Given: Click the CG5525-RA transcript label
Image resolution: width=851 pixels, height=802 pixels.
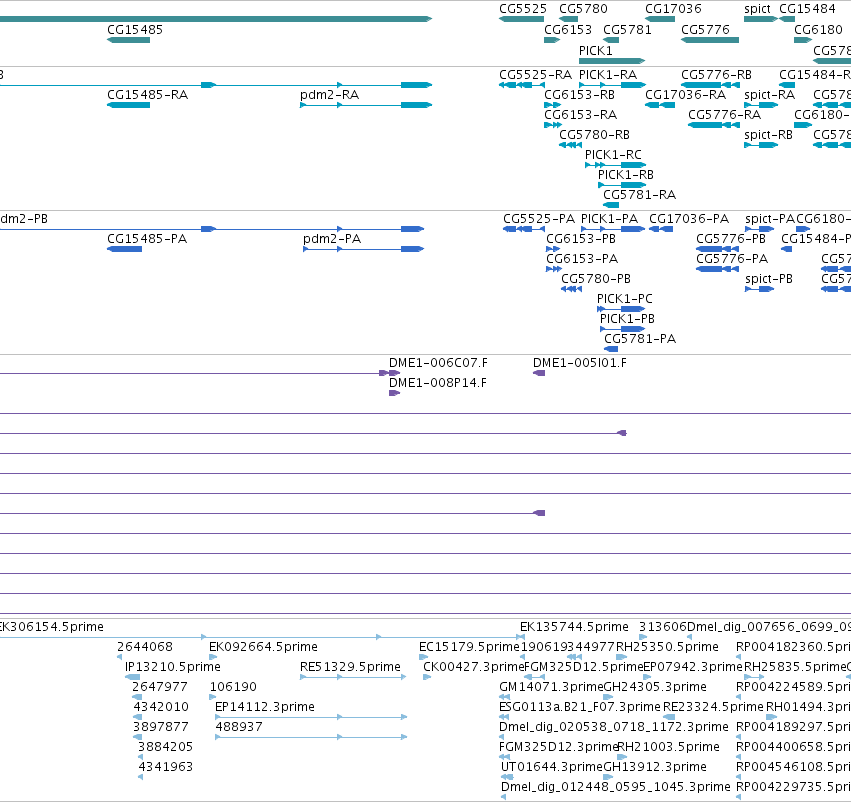Looking at the screenshot, I should 535,75.
